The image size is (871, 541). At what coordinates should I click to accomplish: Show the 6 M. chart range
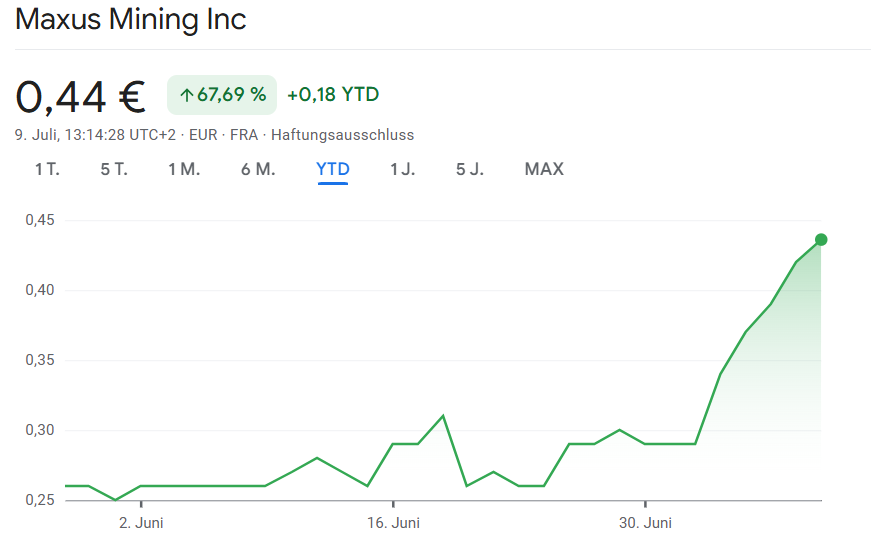[258, 169]
